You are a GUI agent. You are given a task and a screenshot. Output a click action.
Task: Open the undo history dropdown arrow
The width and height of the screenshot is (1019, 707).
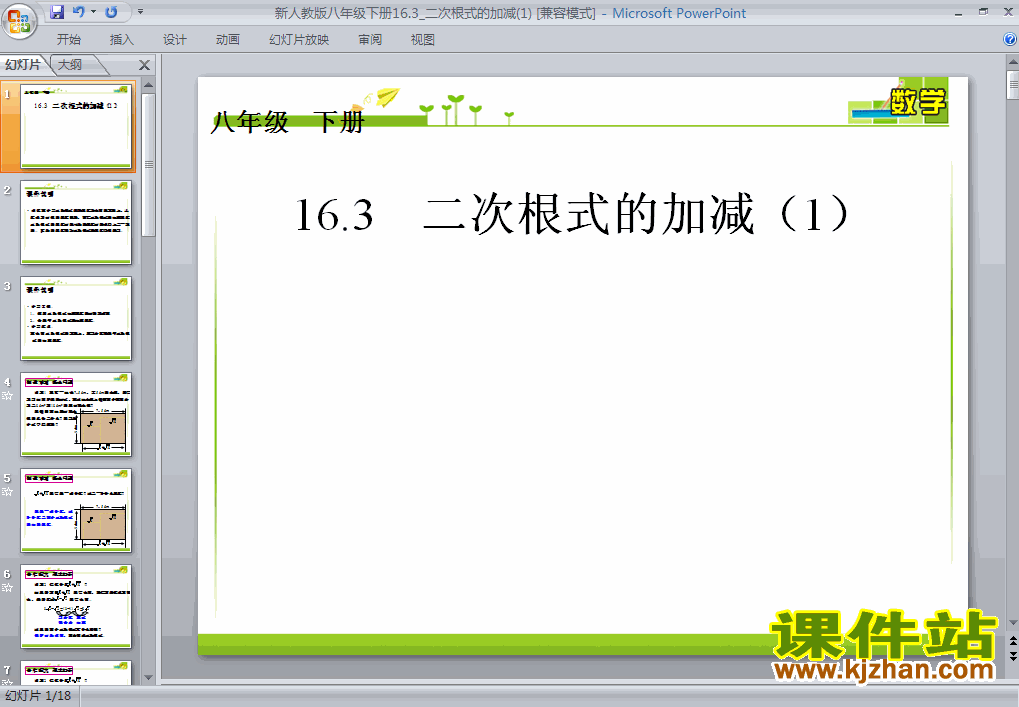[94, 12]
